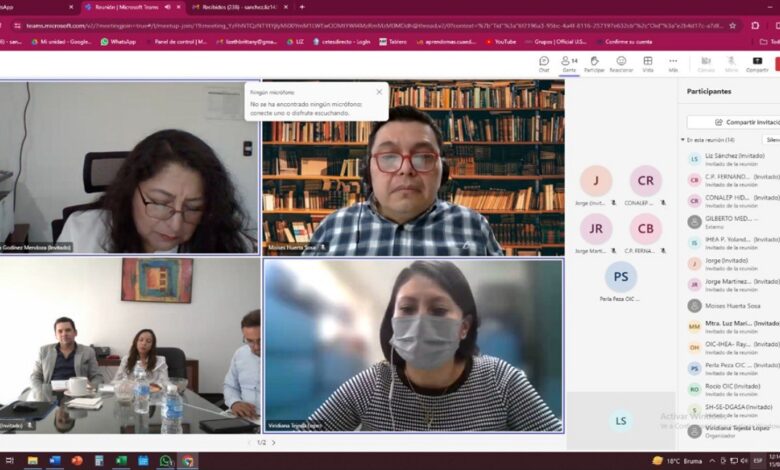Open Tablero bookmark
This screenshot has height=470, width=780.
[x=393, y=42]
